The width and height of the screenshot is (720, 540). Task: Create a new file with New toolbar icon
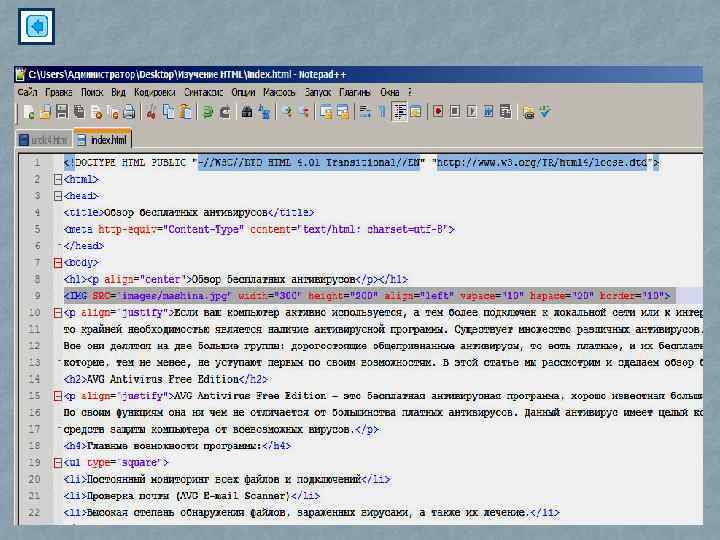pos(29,112)
